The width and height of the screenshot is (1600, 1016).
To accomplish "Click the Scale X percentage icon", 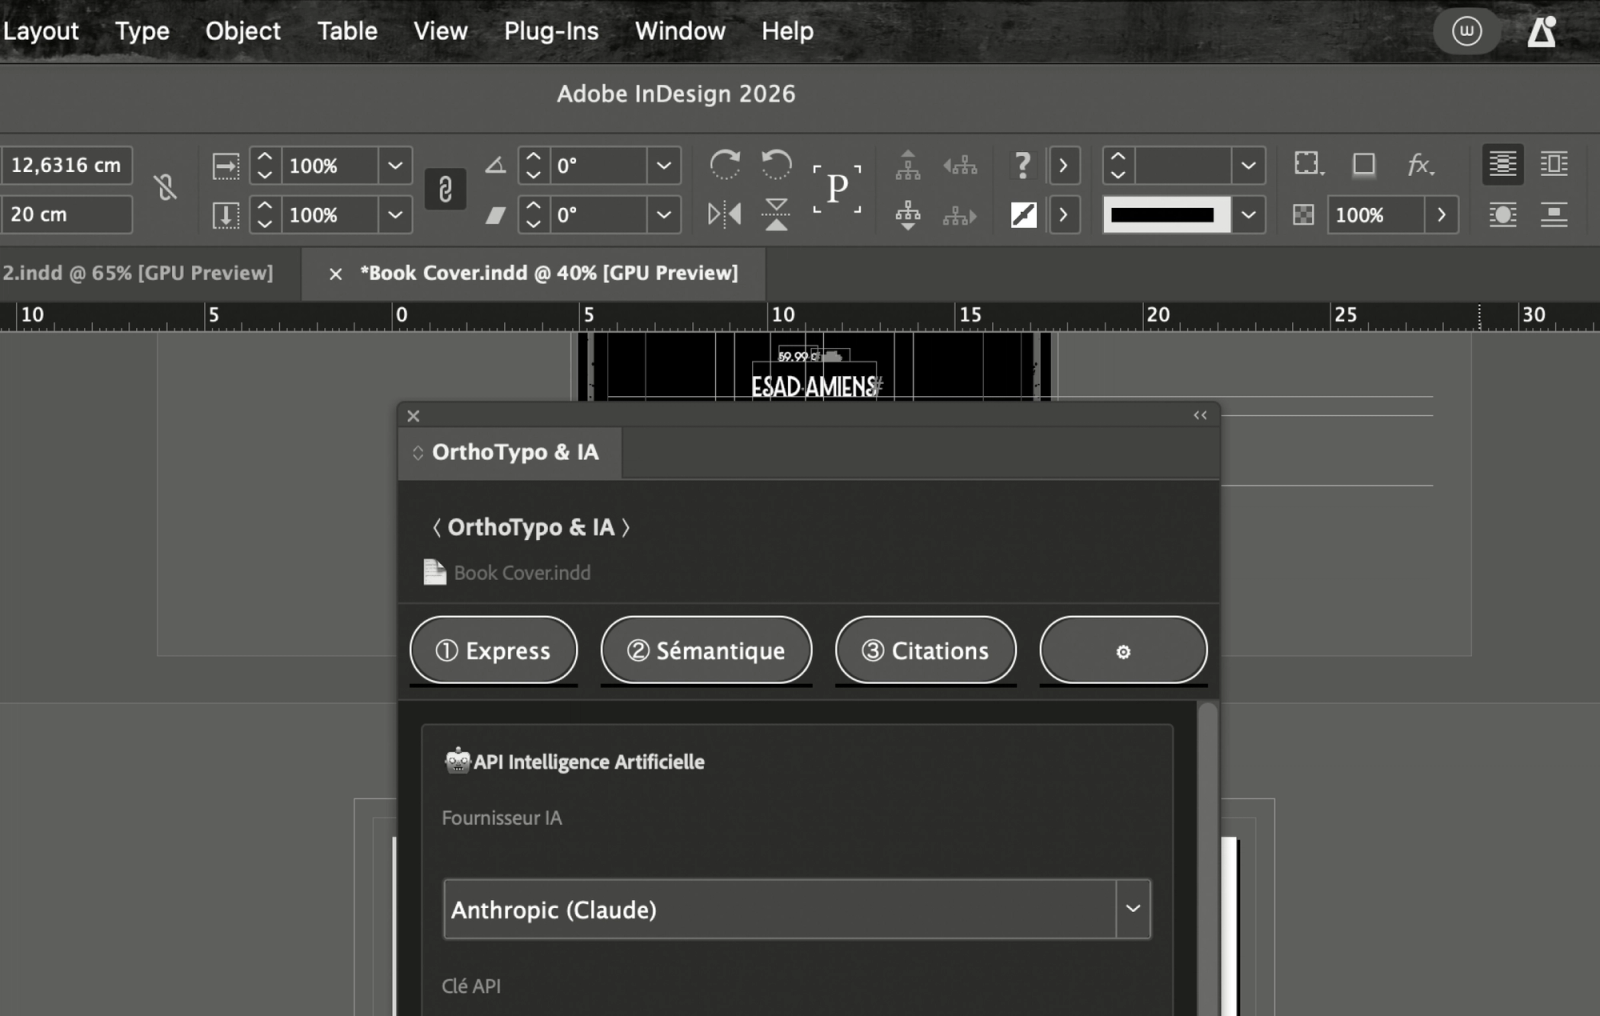I will click(x=226, y=165).
